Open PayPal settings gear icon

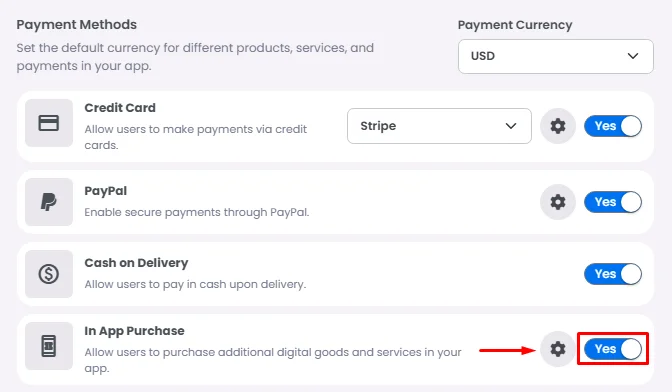[558, 202]
